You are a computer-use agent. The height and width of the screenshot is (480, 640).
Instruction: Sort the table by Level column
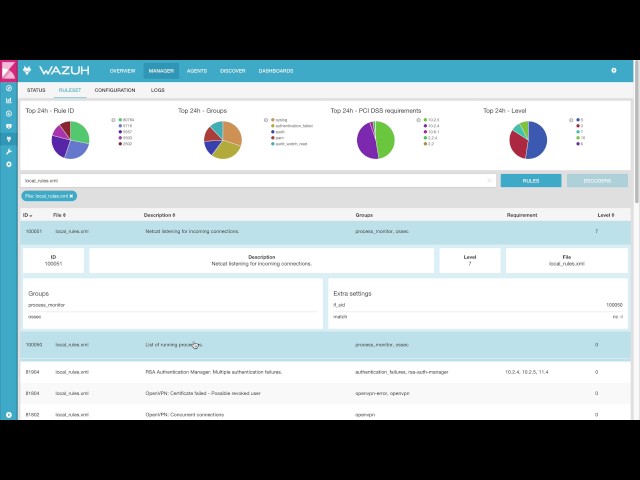(x=606, y=215)
